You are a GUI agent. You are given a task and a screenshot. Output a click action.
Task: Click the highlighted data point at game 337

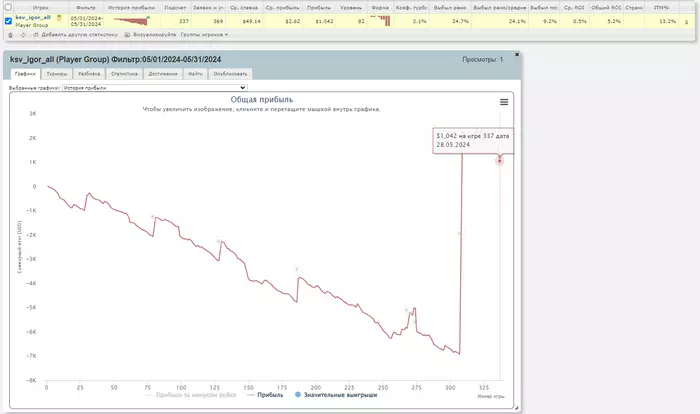point(500,161)
